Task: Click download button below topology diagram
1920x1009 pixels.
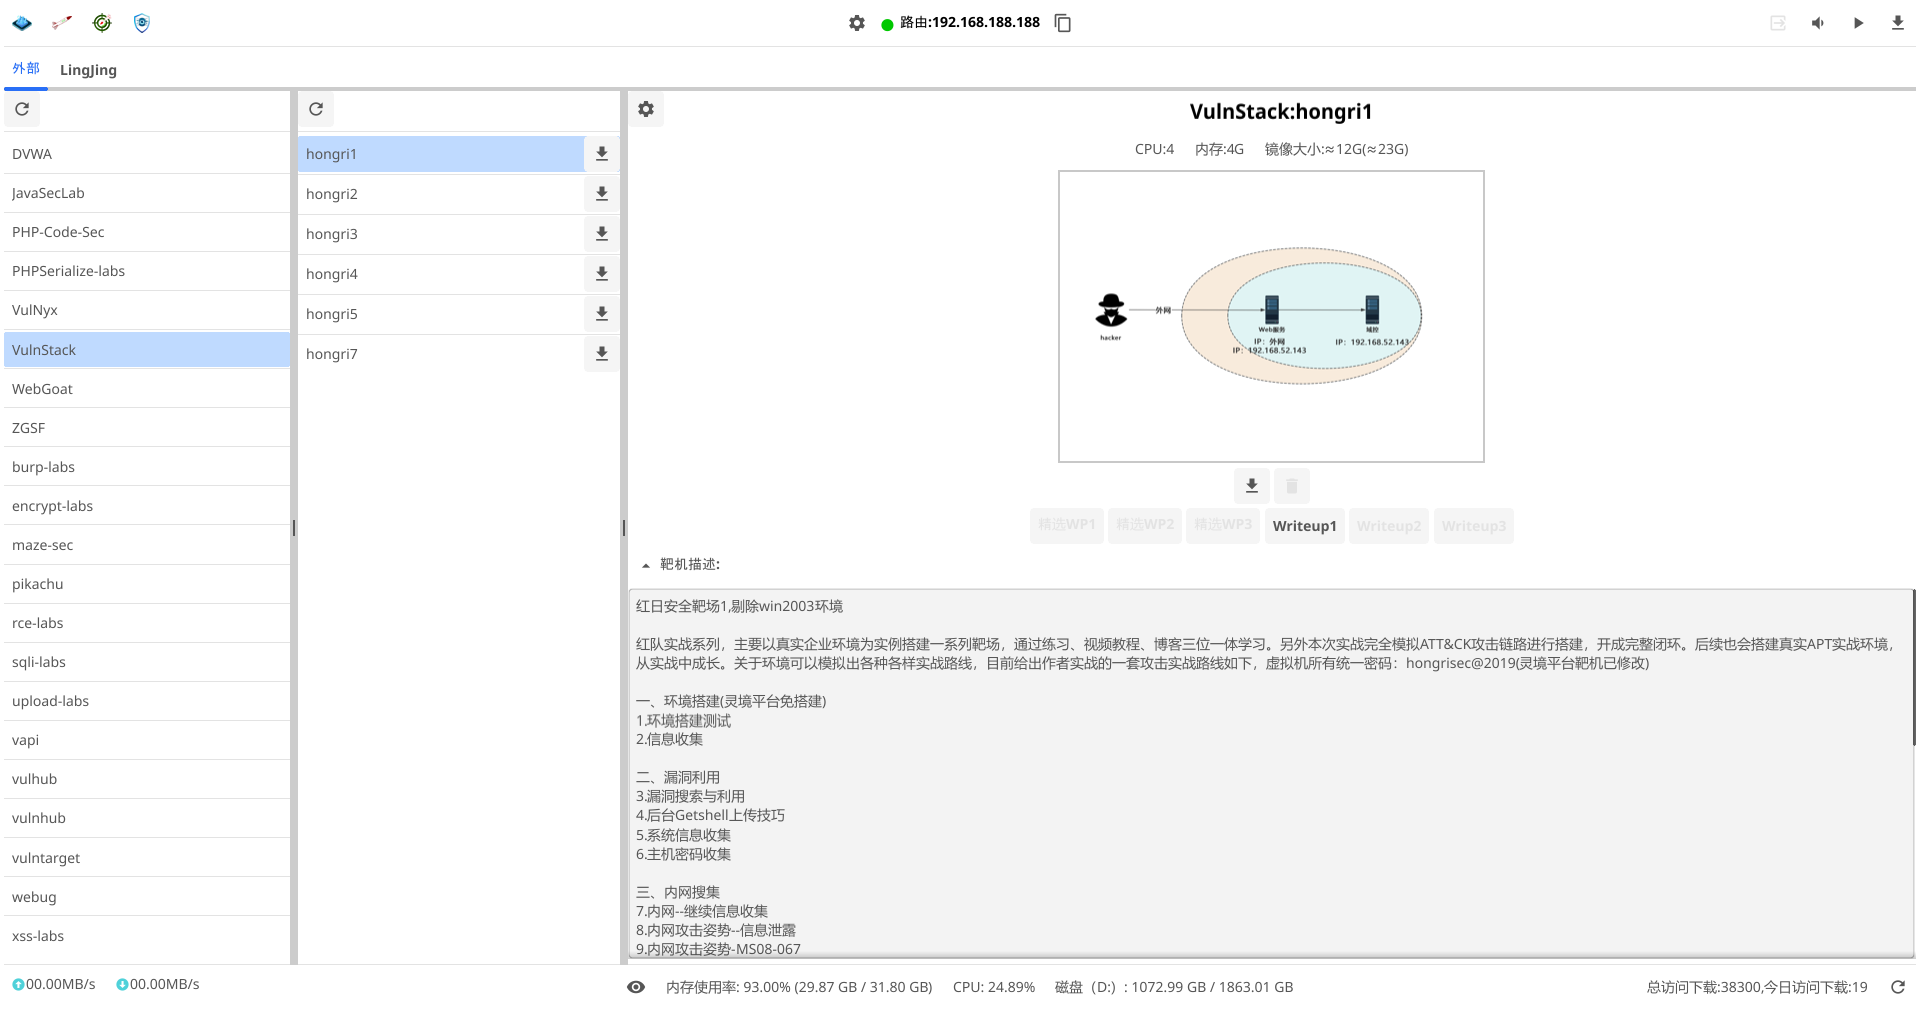Action: [1251, 486]
